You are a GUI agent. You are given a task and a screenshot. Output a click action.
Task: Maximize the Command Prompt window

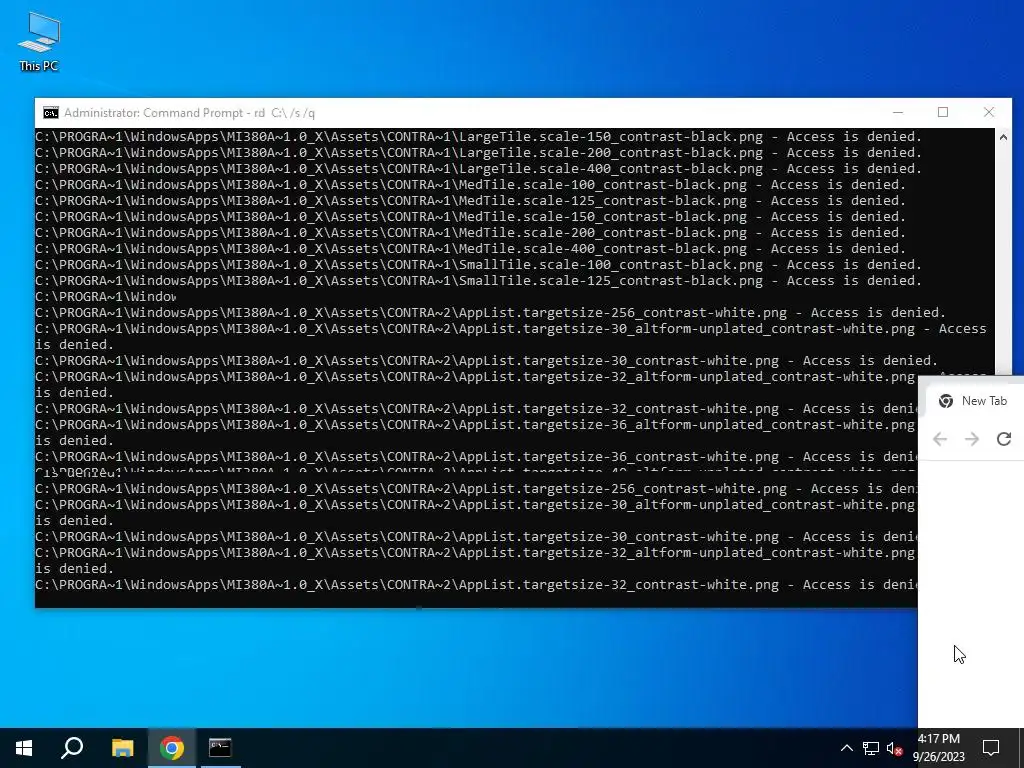pyautogui.click(x=943, y=112)
